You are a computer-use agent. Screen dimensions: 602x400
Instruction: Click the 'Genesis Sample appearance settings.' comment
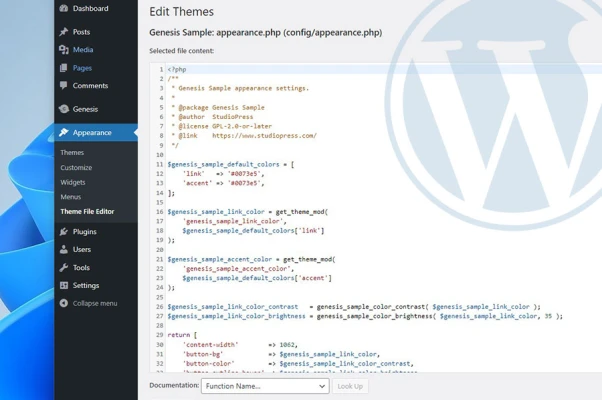[x=243, y=88]
